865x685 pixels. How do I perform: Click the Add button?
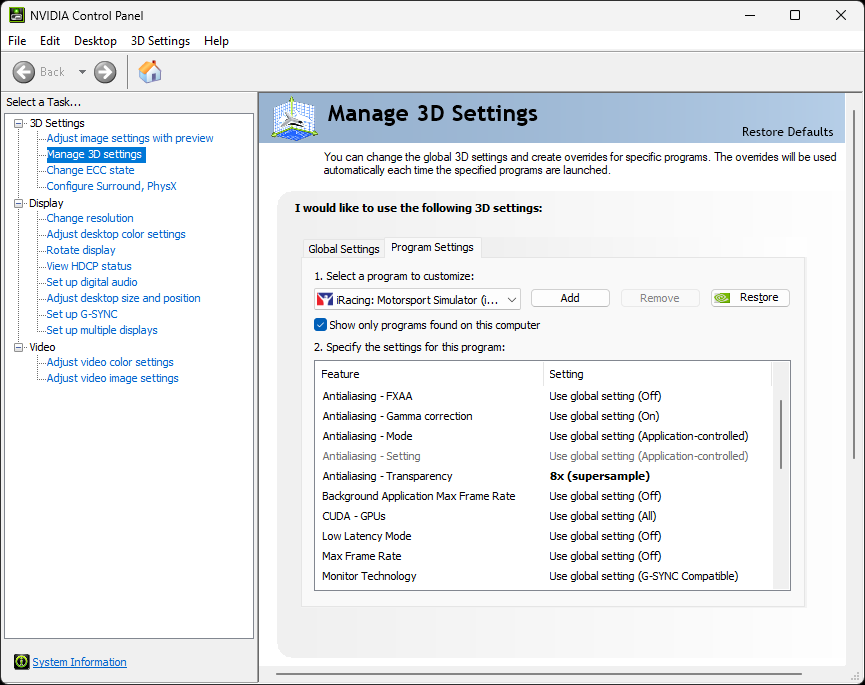click(570, 298)
